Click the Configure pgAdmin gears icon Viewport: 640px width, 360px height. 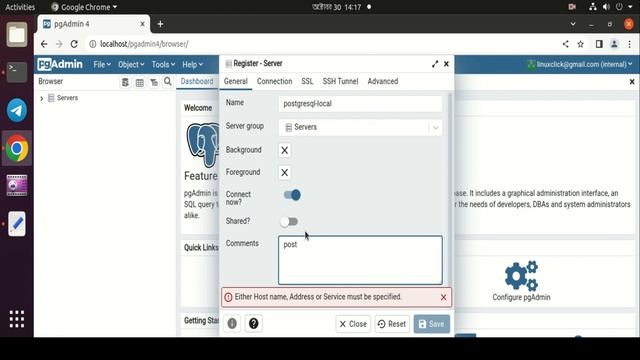coord(521,276)
